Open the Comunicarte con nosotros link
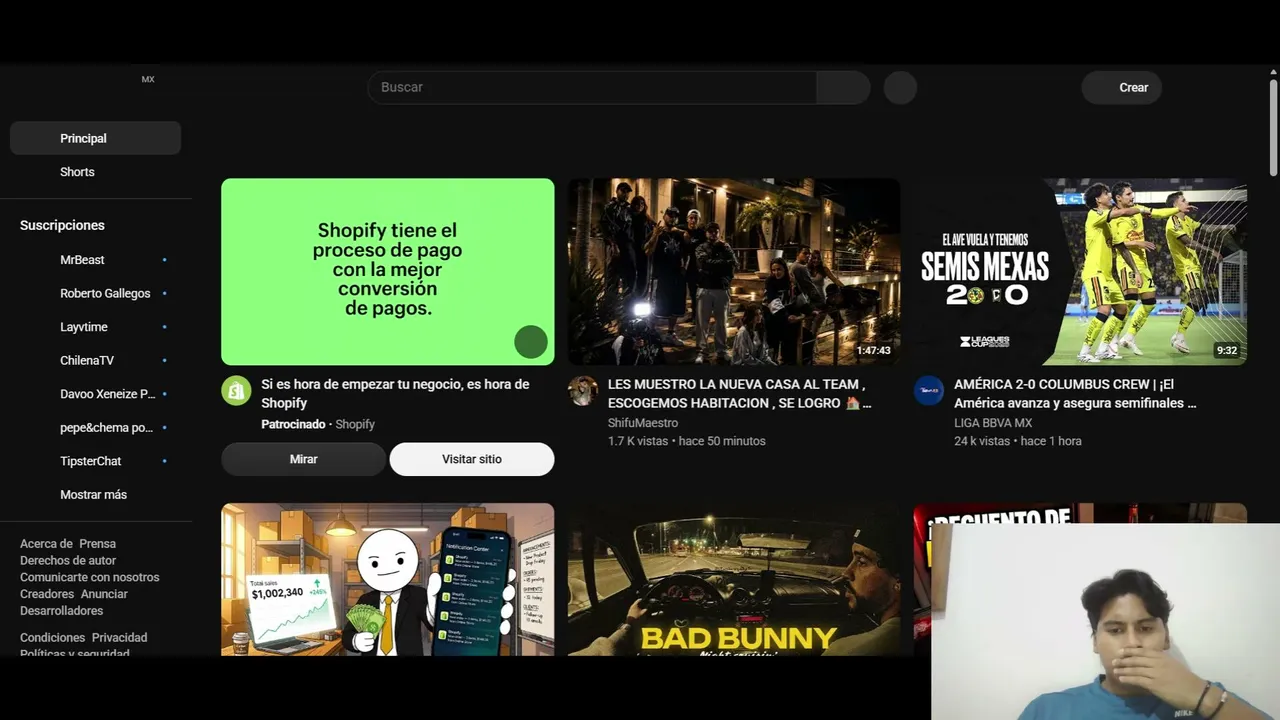The width and height of the screenshot is (1280, 720). click(90, 577)
